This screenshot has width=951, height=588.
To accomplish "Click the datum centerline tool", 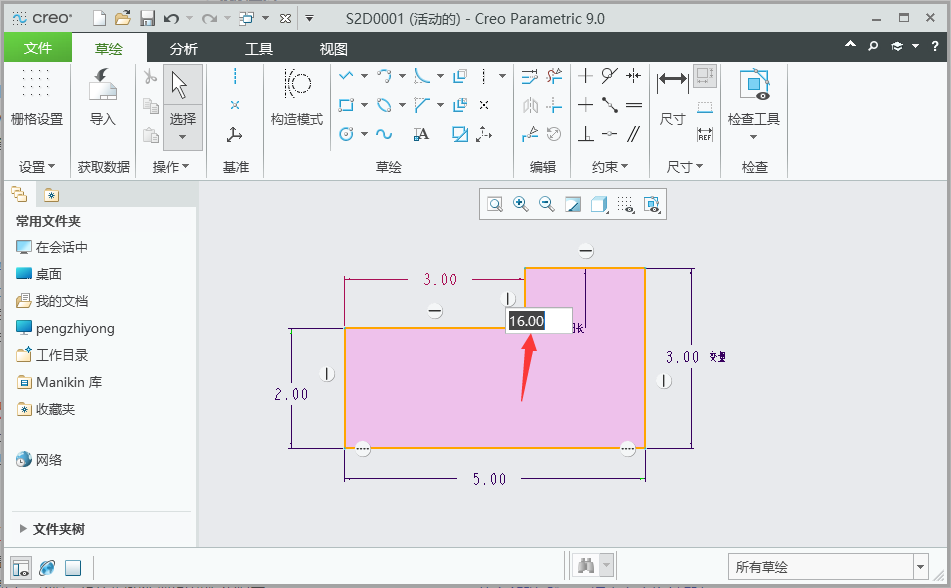I will (x=235, y=76).
